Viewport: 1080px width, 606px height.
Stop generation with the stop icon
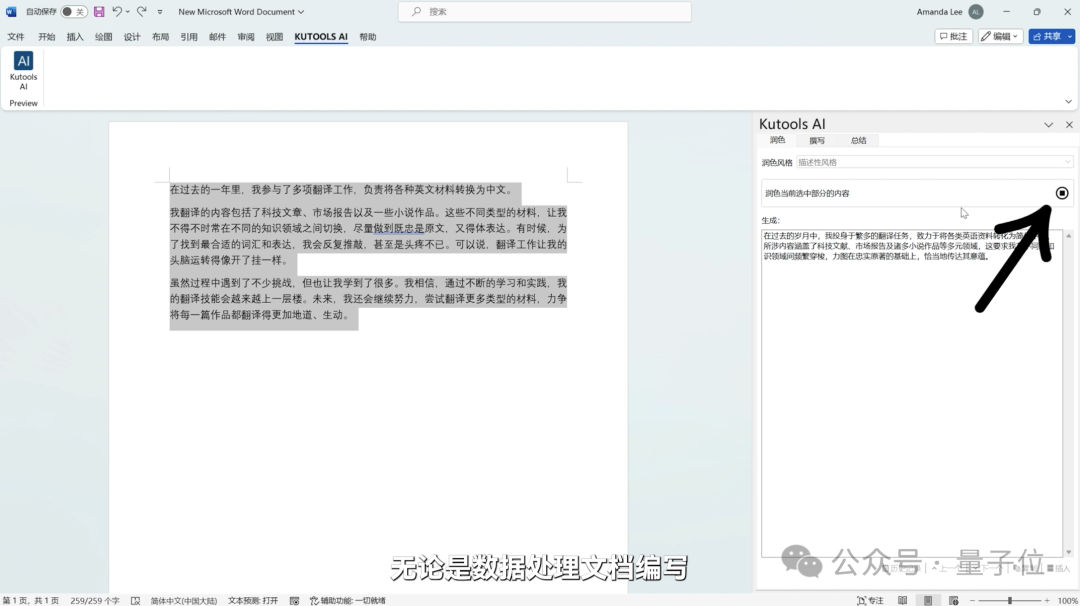(x=1062, y=193)
